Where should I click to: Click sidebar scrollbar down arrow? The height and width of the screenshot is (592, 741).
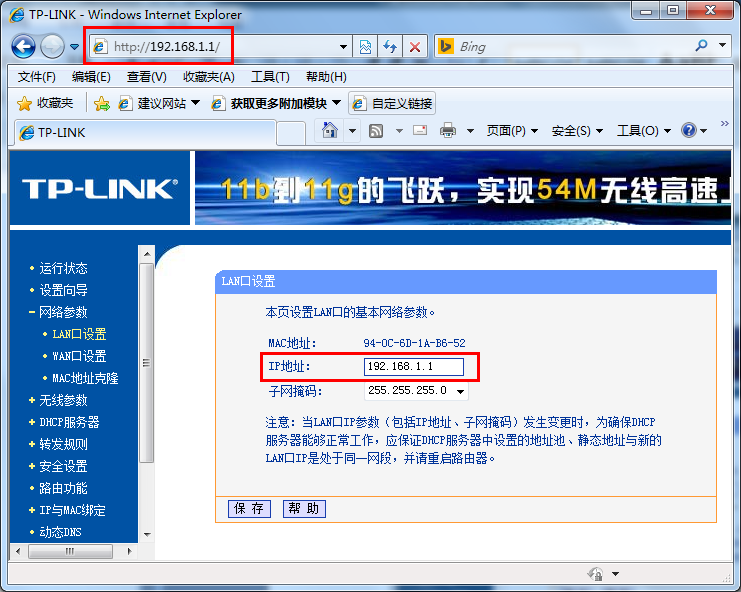(x=147, y=535)
